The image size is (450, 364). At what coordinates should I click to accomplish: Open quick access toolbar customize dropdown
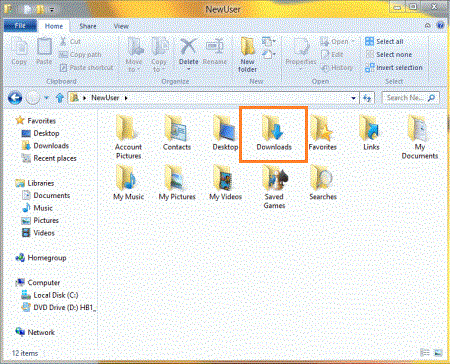click(x=52, y=9)
